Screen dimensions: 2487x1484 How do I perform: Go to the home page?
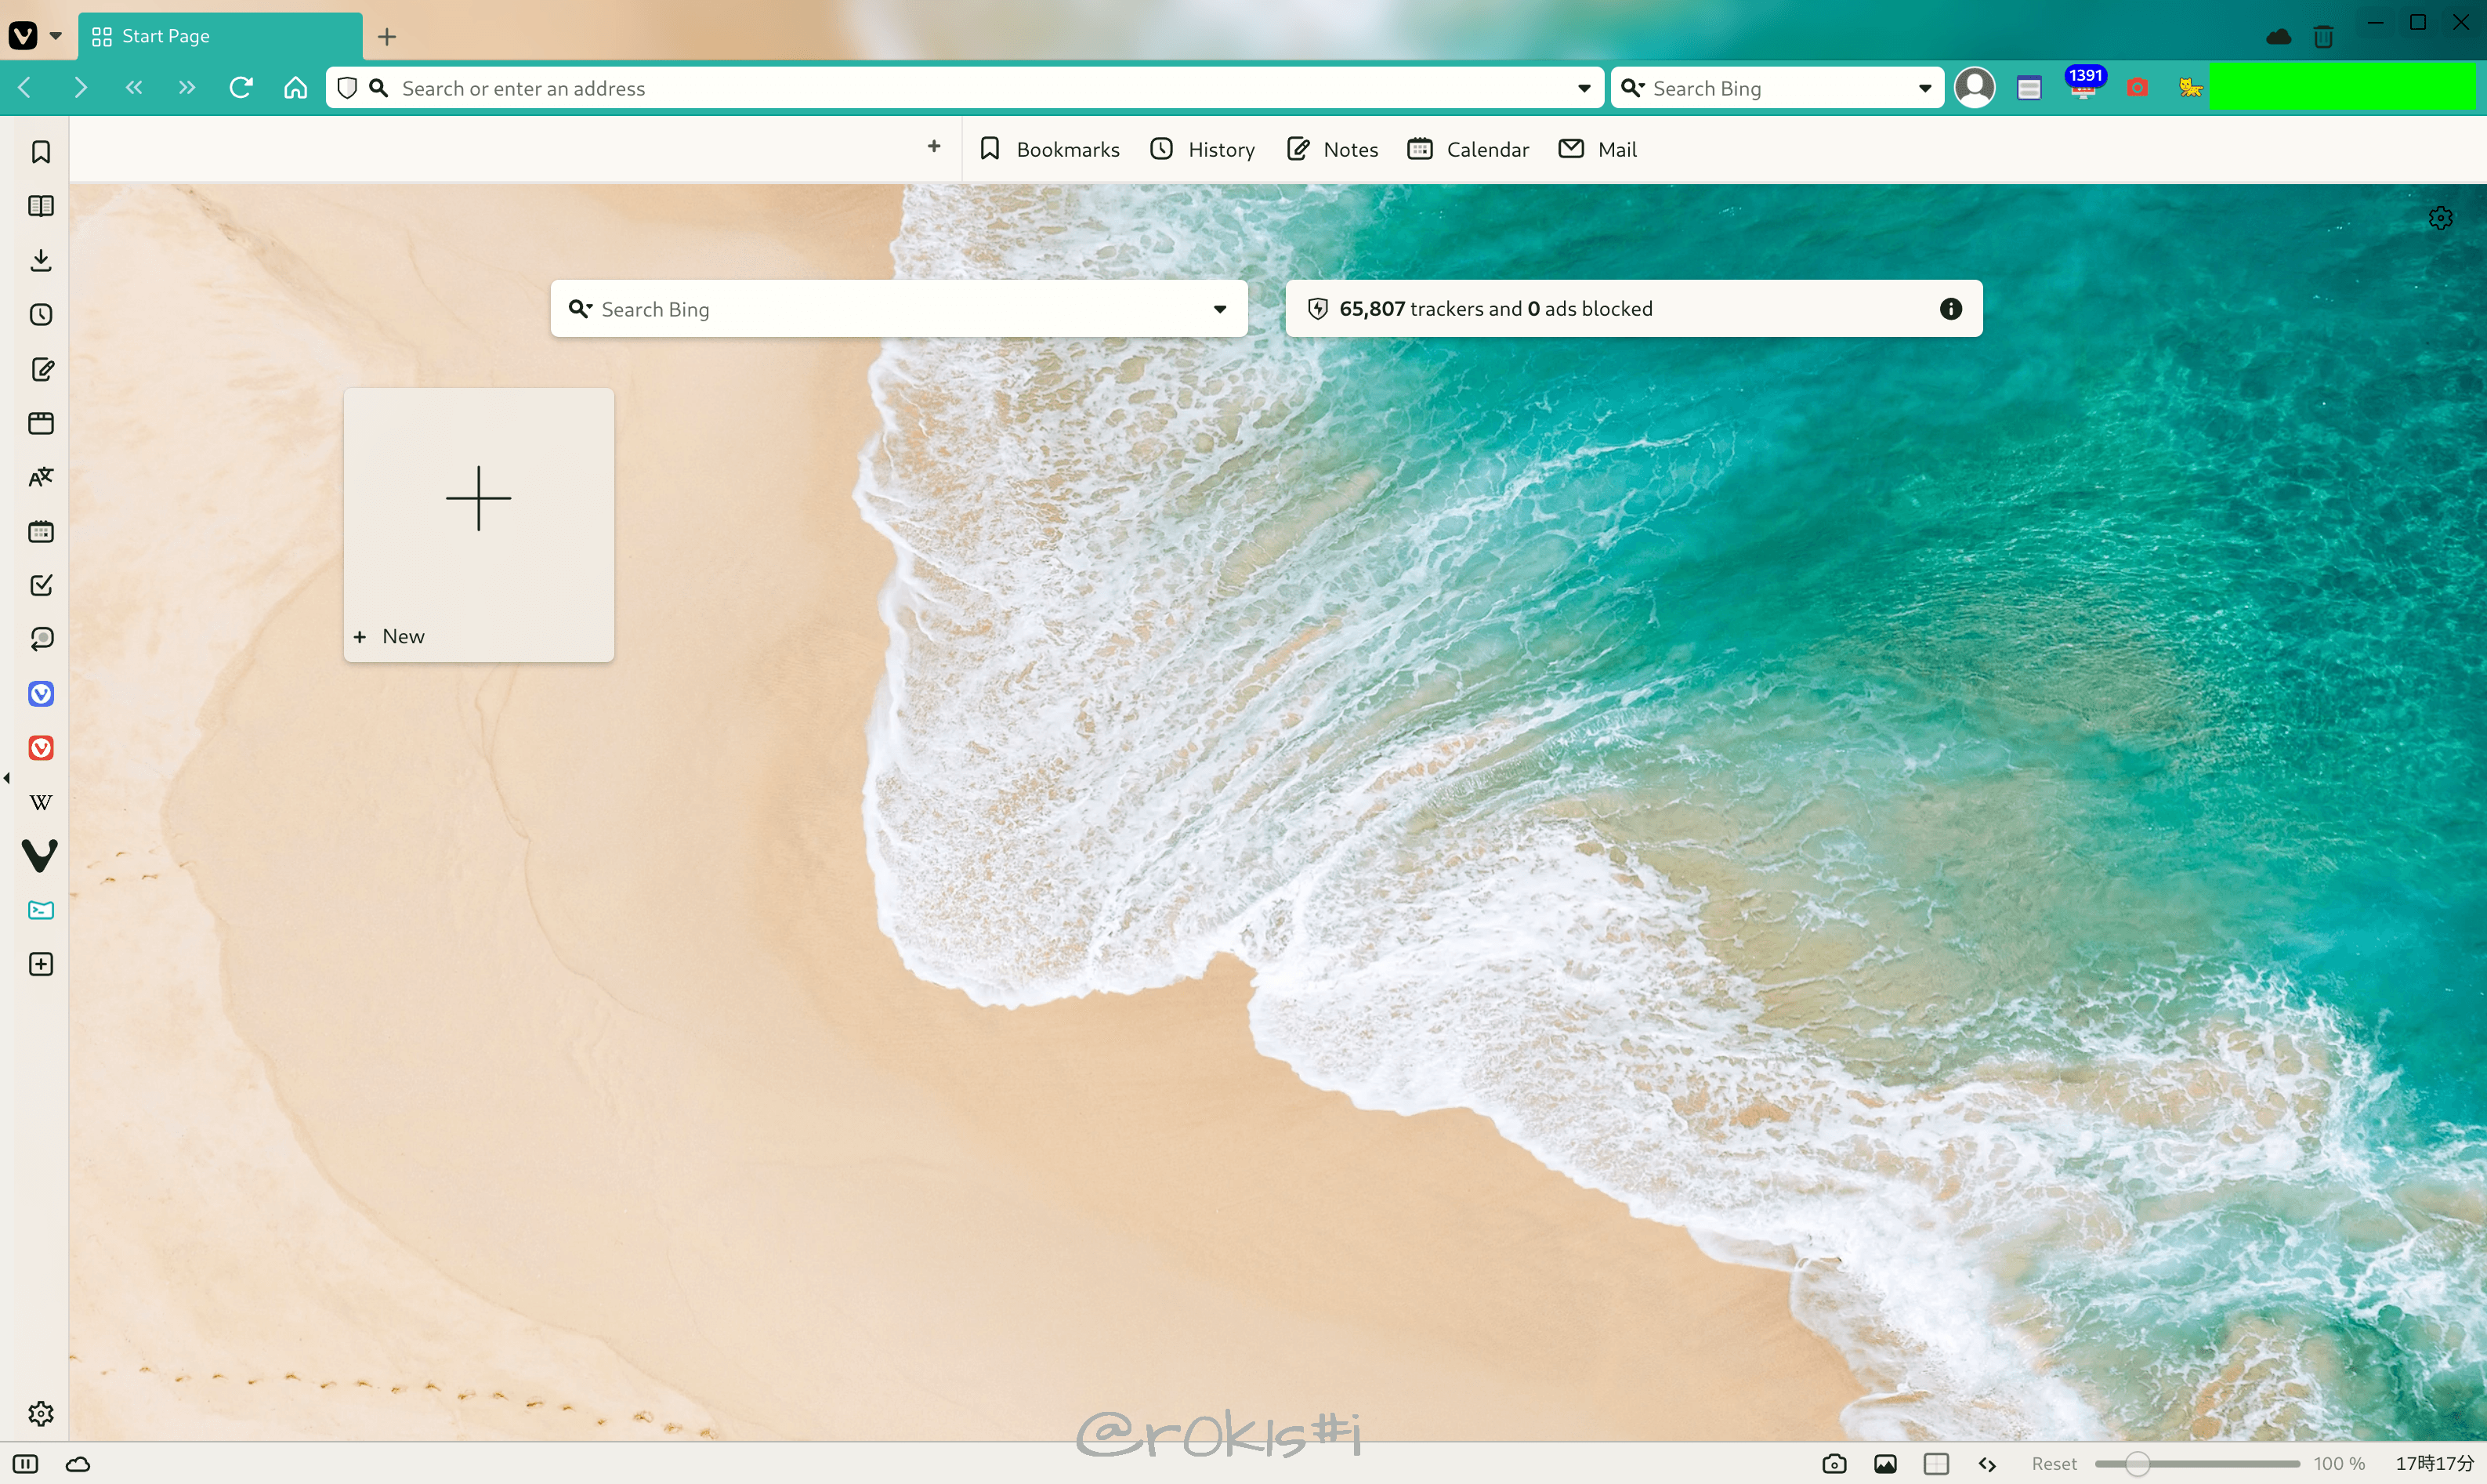295,88
